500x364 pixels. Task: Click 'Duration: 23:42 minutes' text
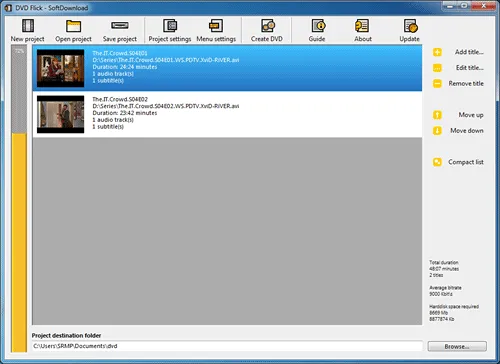pyautogui.click(x=125, y=113)
